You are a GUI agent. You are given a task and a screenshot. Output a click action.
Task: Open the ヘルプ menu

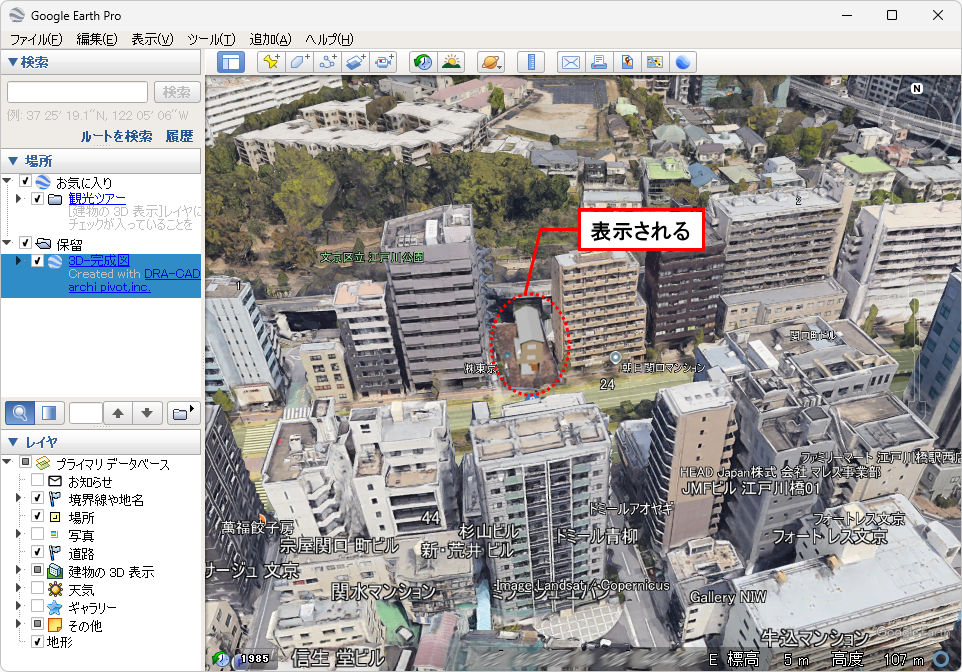coord(329,39)
